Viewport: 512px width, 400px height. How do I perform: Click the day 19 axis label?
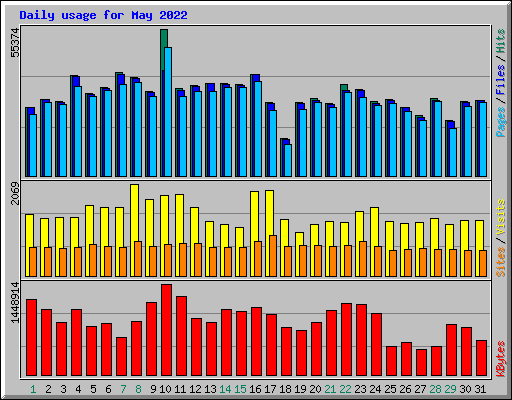301,389
